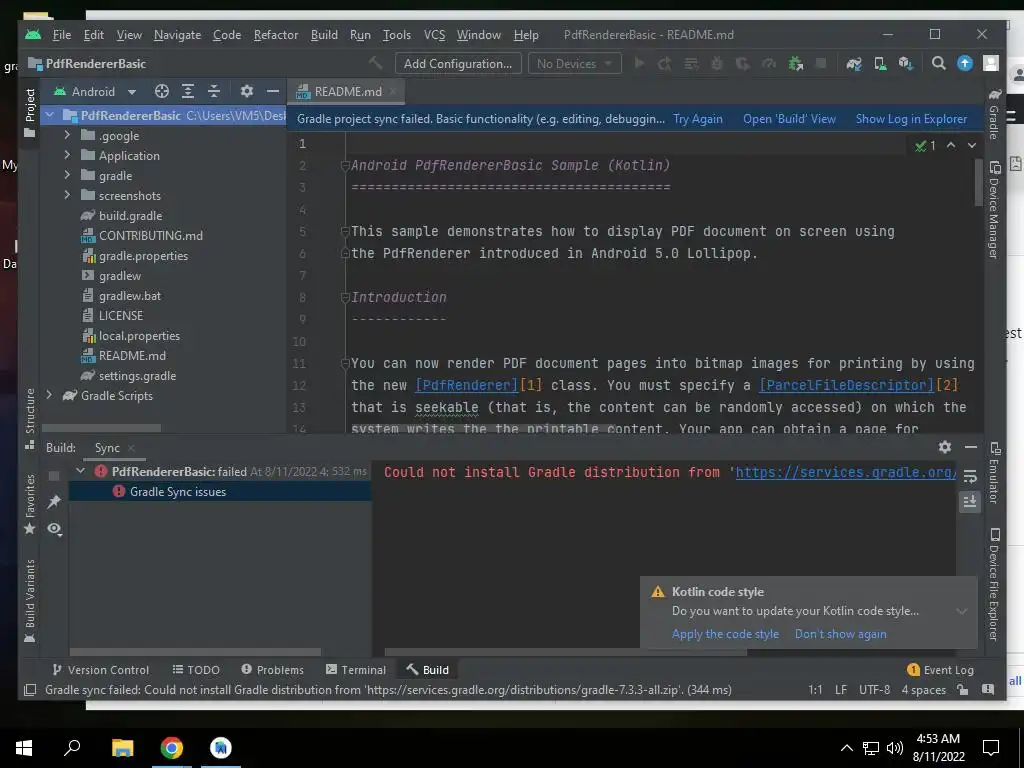Viewport: 1024px width, 768px height.
Task: Click Select Opened File target icon
Action: 161,91
